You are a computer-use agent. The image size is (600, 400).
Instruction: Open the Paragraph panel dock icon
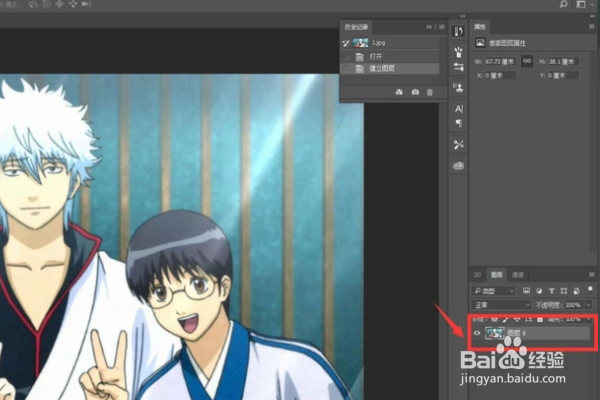pyautogui.click(x=458, y=123)
